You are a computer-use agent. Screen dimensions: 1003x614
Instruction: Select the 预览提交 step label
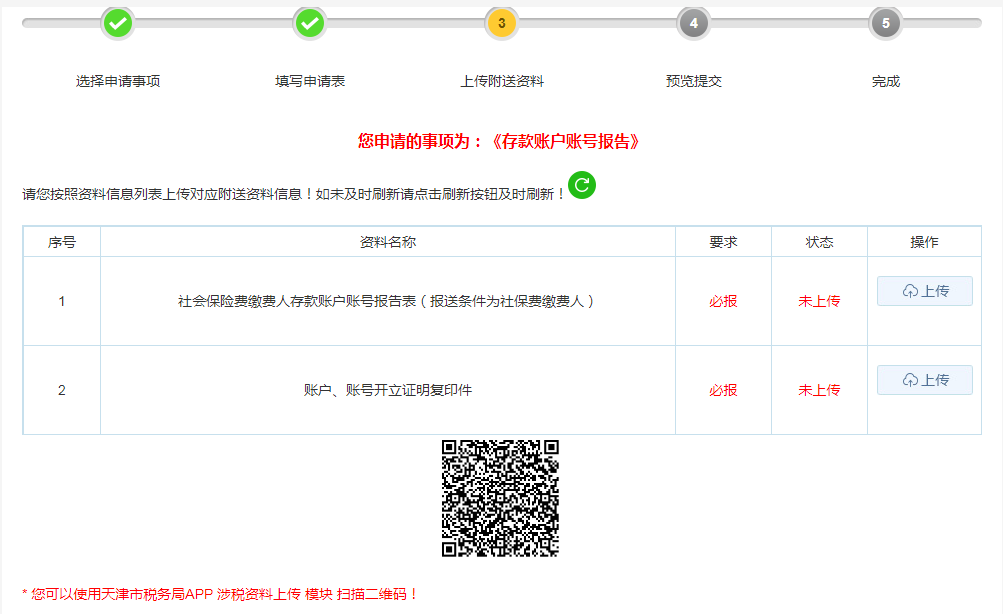click(693, 81)
